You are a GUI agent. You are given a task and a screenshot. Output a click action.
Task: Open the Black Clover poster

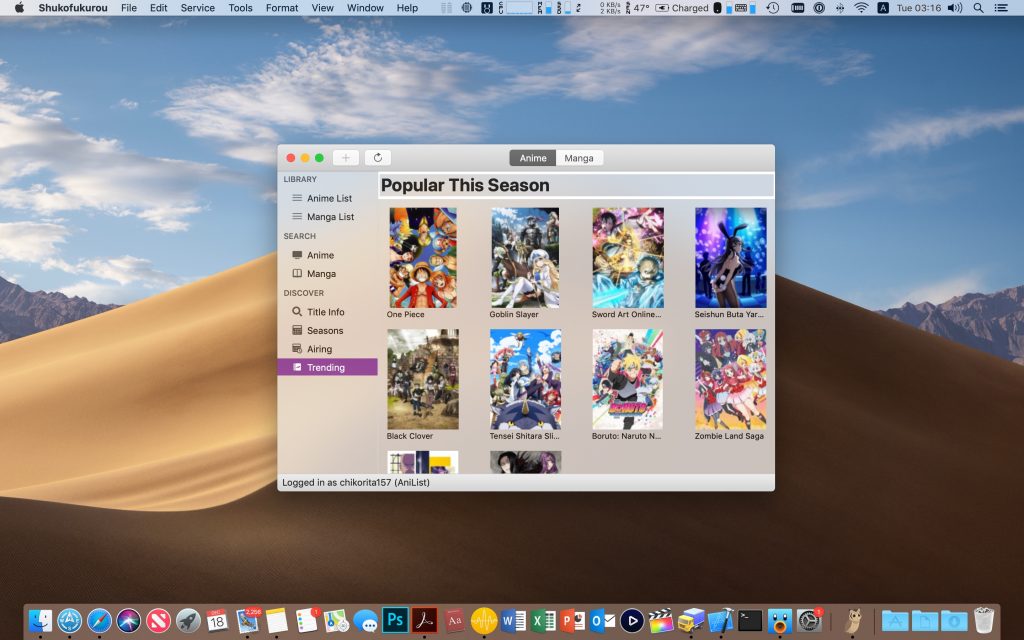(423, 379)
